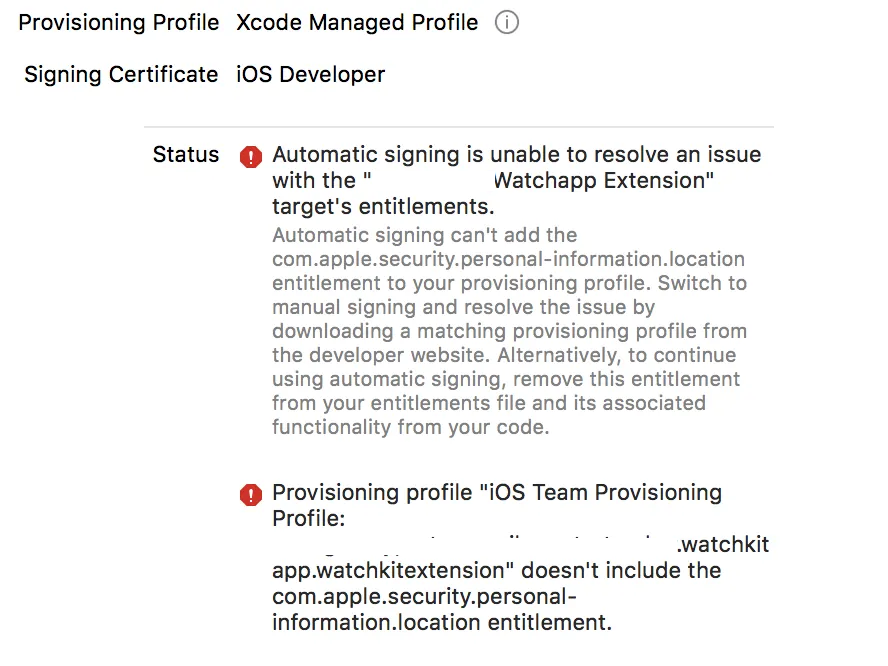Image resolution: width=888 pixels, height=666 pixels.
Task: Click the Provisioning Profile label
Action: click(x=119, y=23)
